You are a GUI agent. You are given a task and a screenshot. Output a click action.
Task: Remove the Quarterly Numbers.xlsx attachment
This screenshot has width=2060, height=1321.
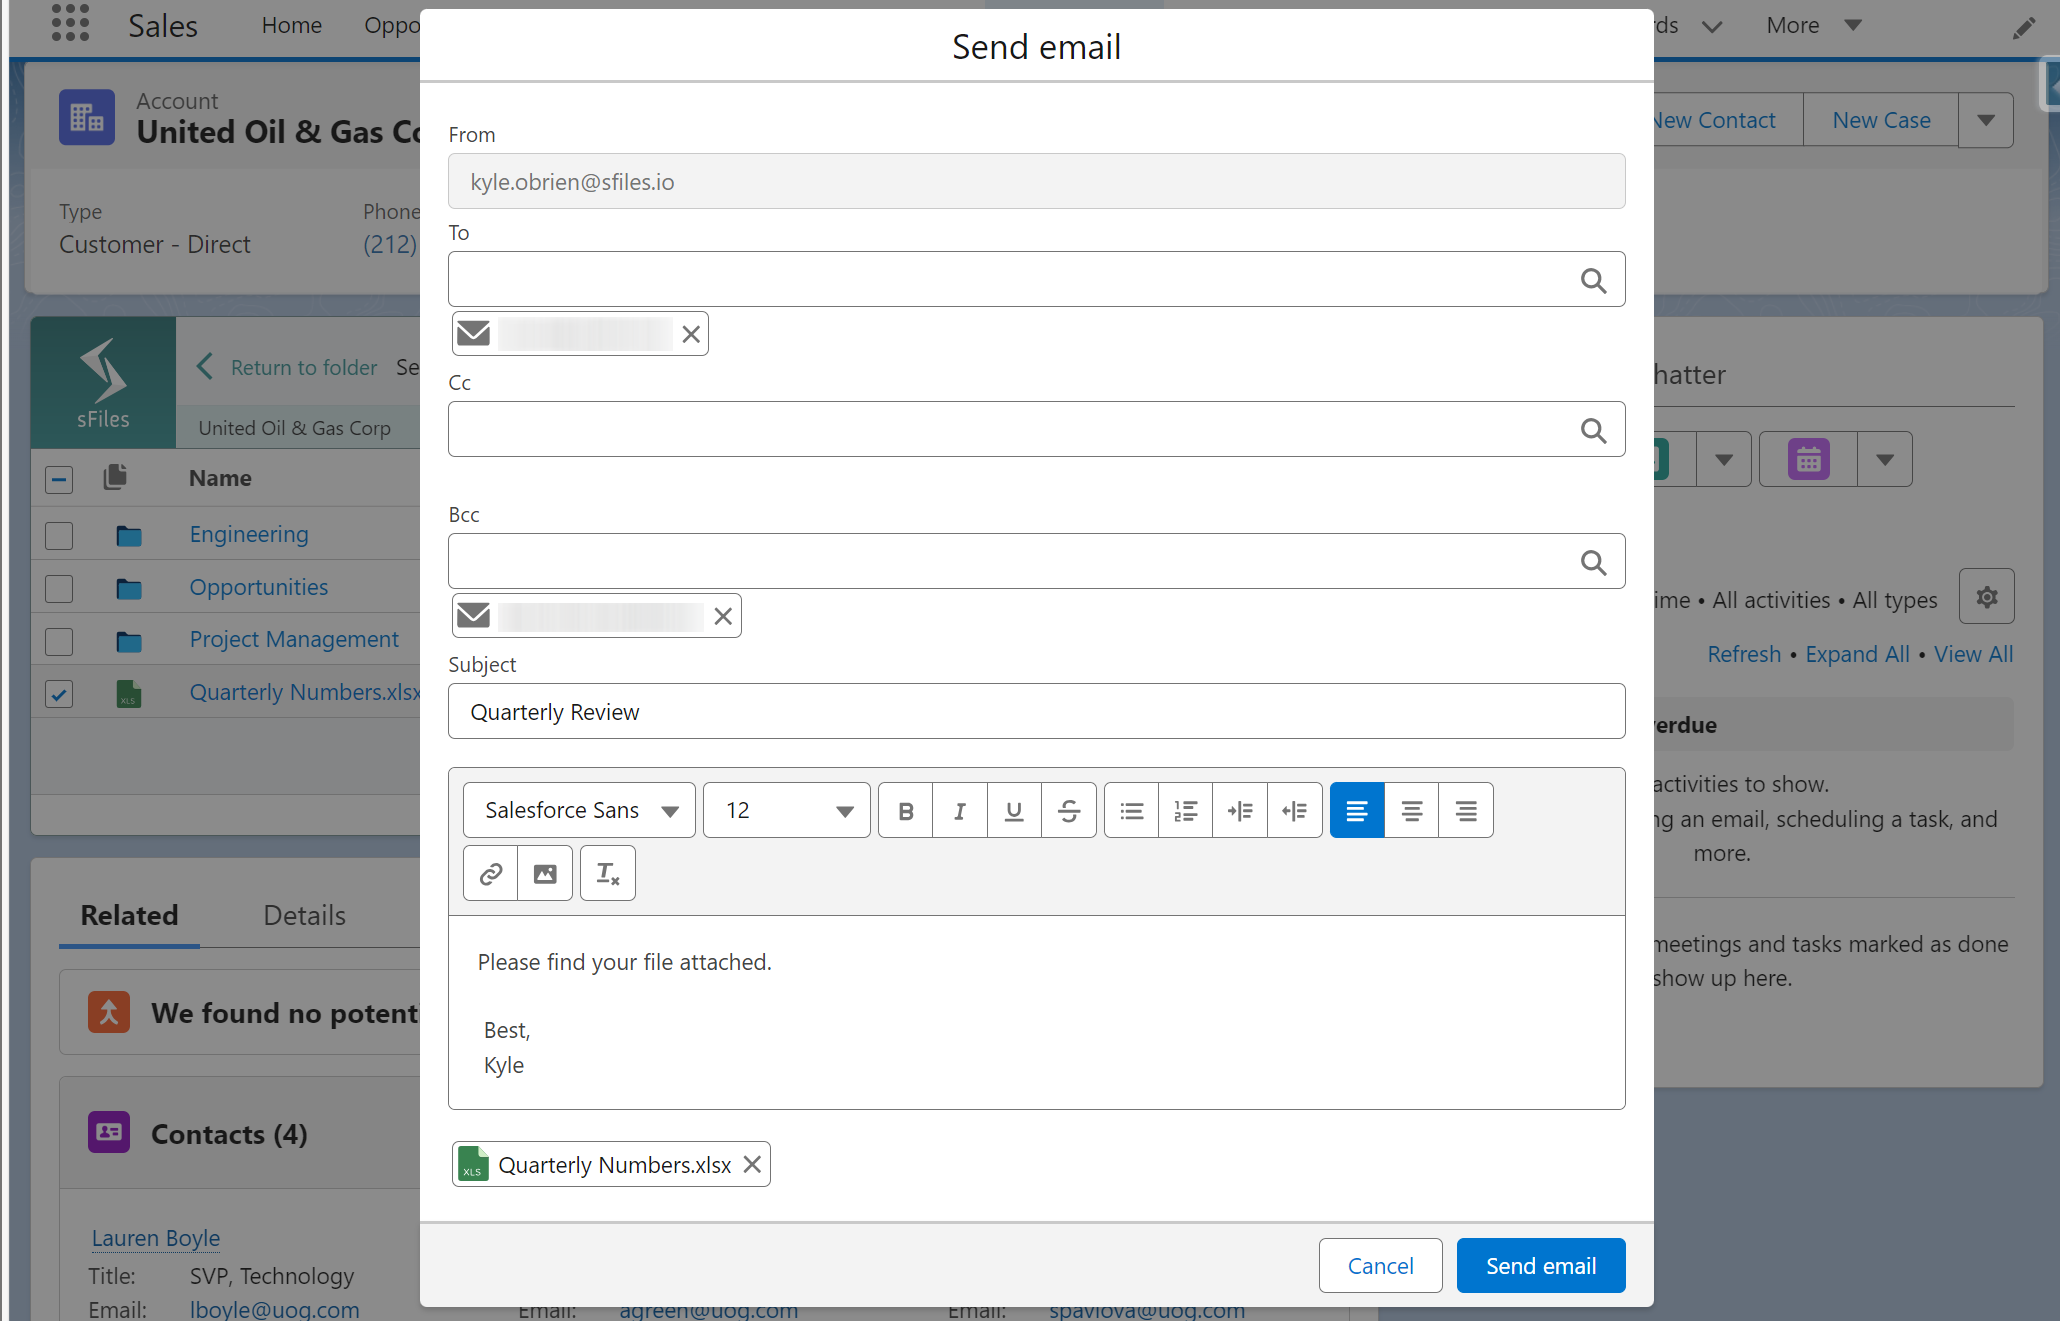point(753,1164)
